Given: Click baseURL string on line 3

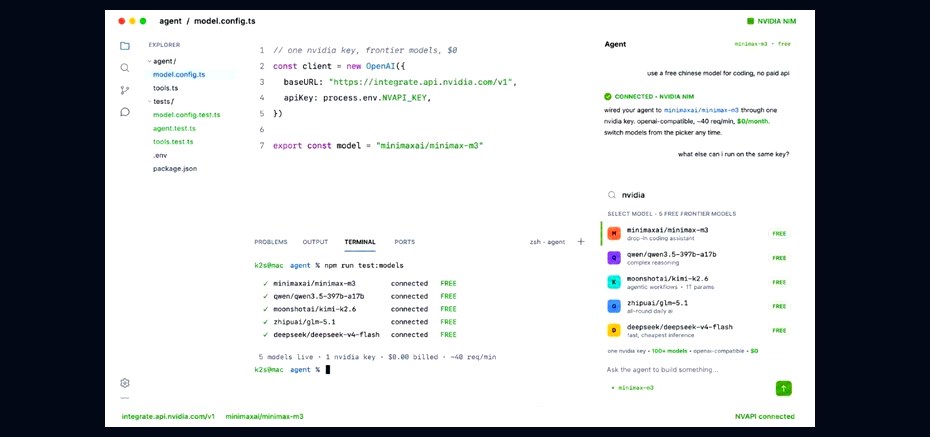Looking at the screenshot, I should [x=422, y=82].
